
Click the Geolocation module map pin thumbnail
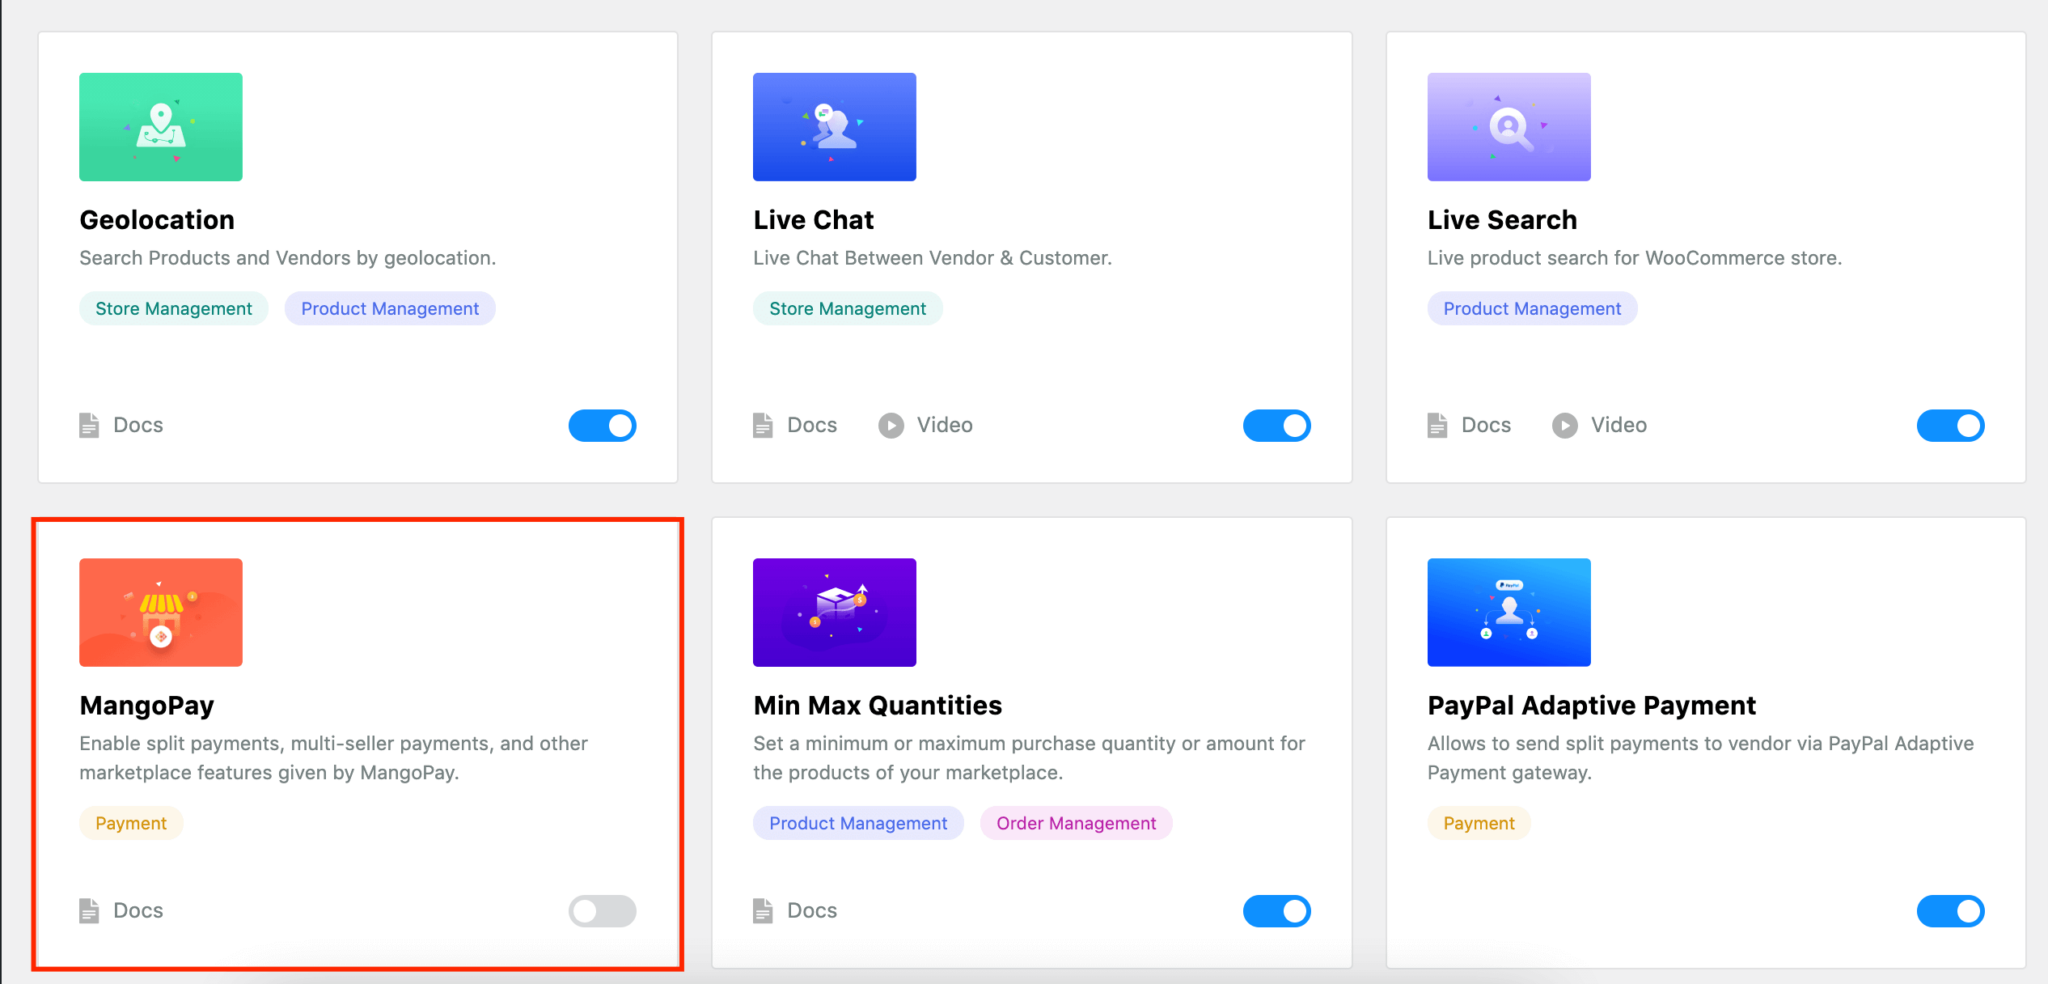[160, 127]
